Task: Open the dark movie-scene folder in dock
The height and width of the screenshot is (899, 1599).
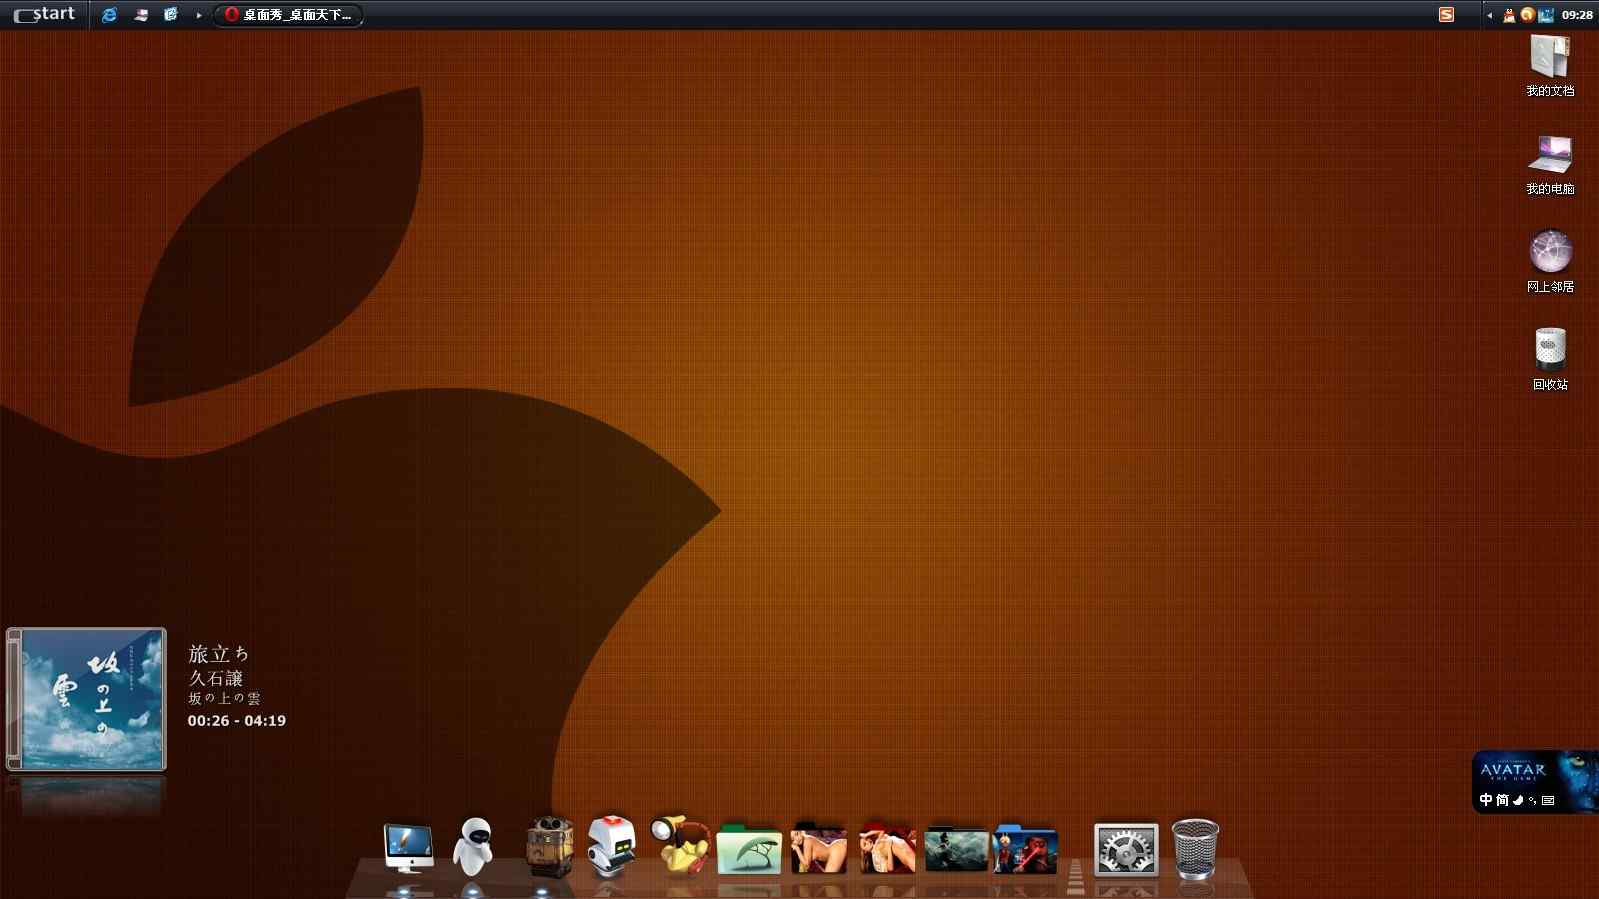Action: tap(957, 849)
